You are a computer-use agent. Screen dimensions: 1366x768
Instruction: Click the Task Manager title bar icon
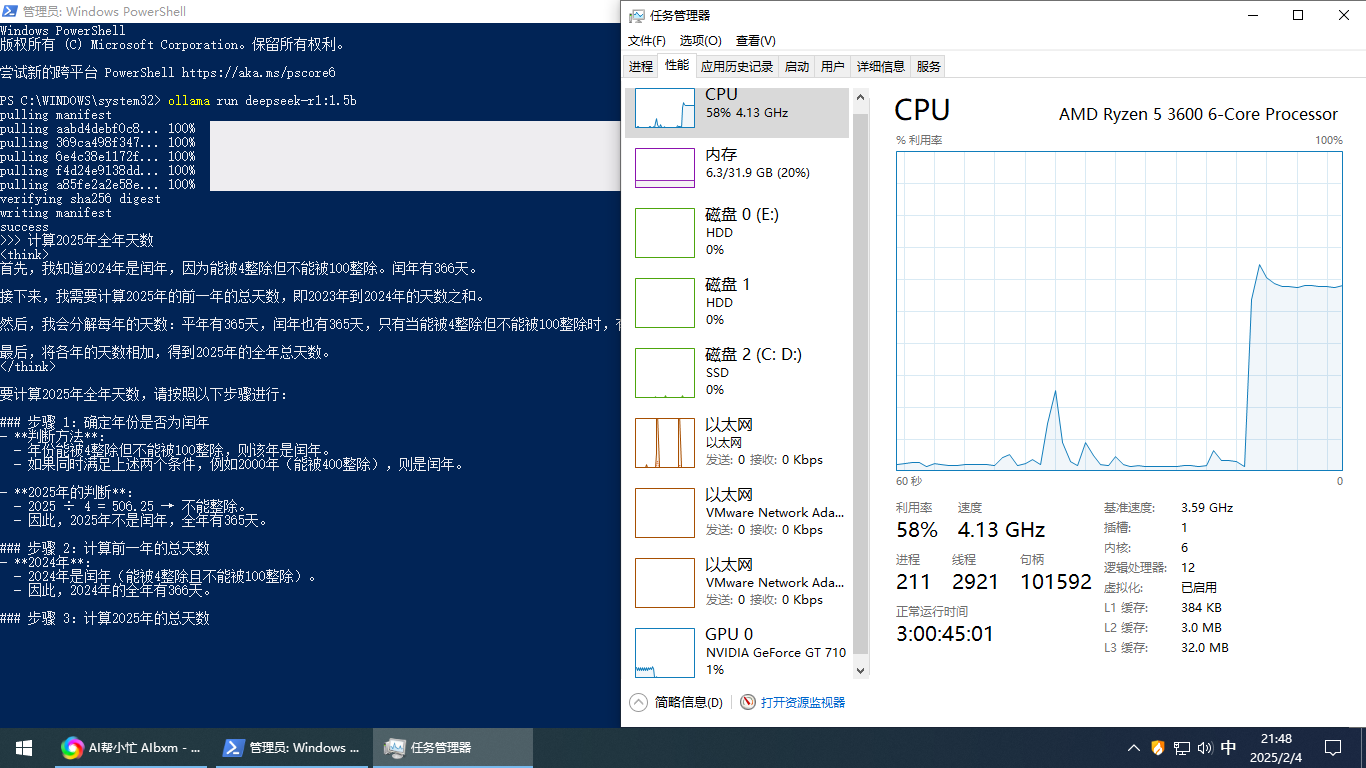point(636,15)
